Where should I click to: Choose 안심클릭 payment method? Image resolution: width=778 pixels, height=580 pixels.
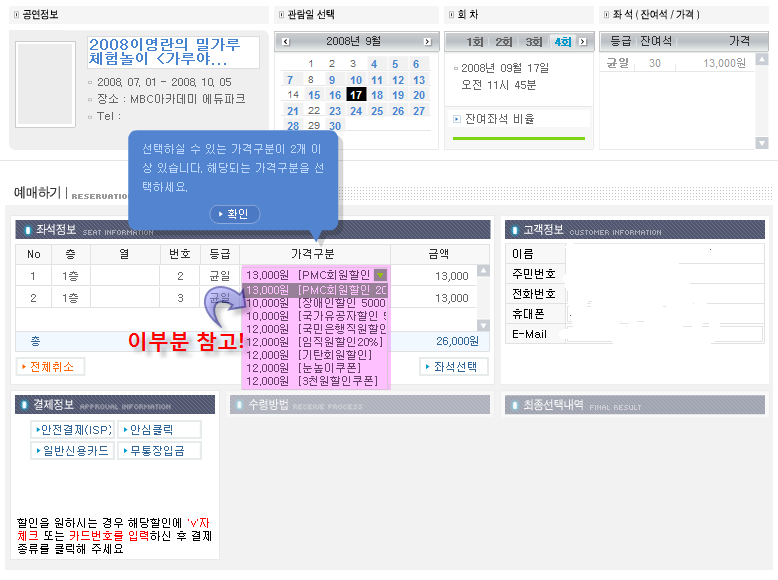click(159, 430)
